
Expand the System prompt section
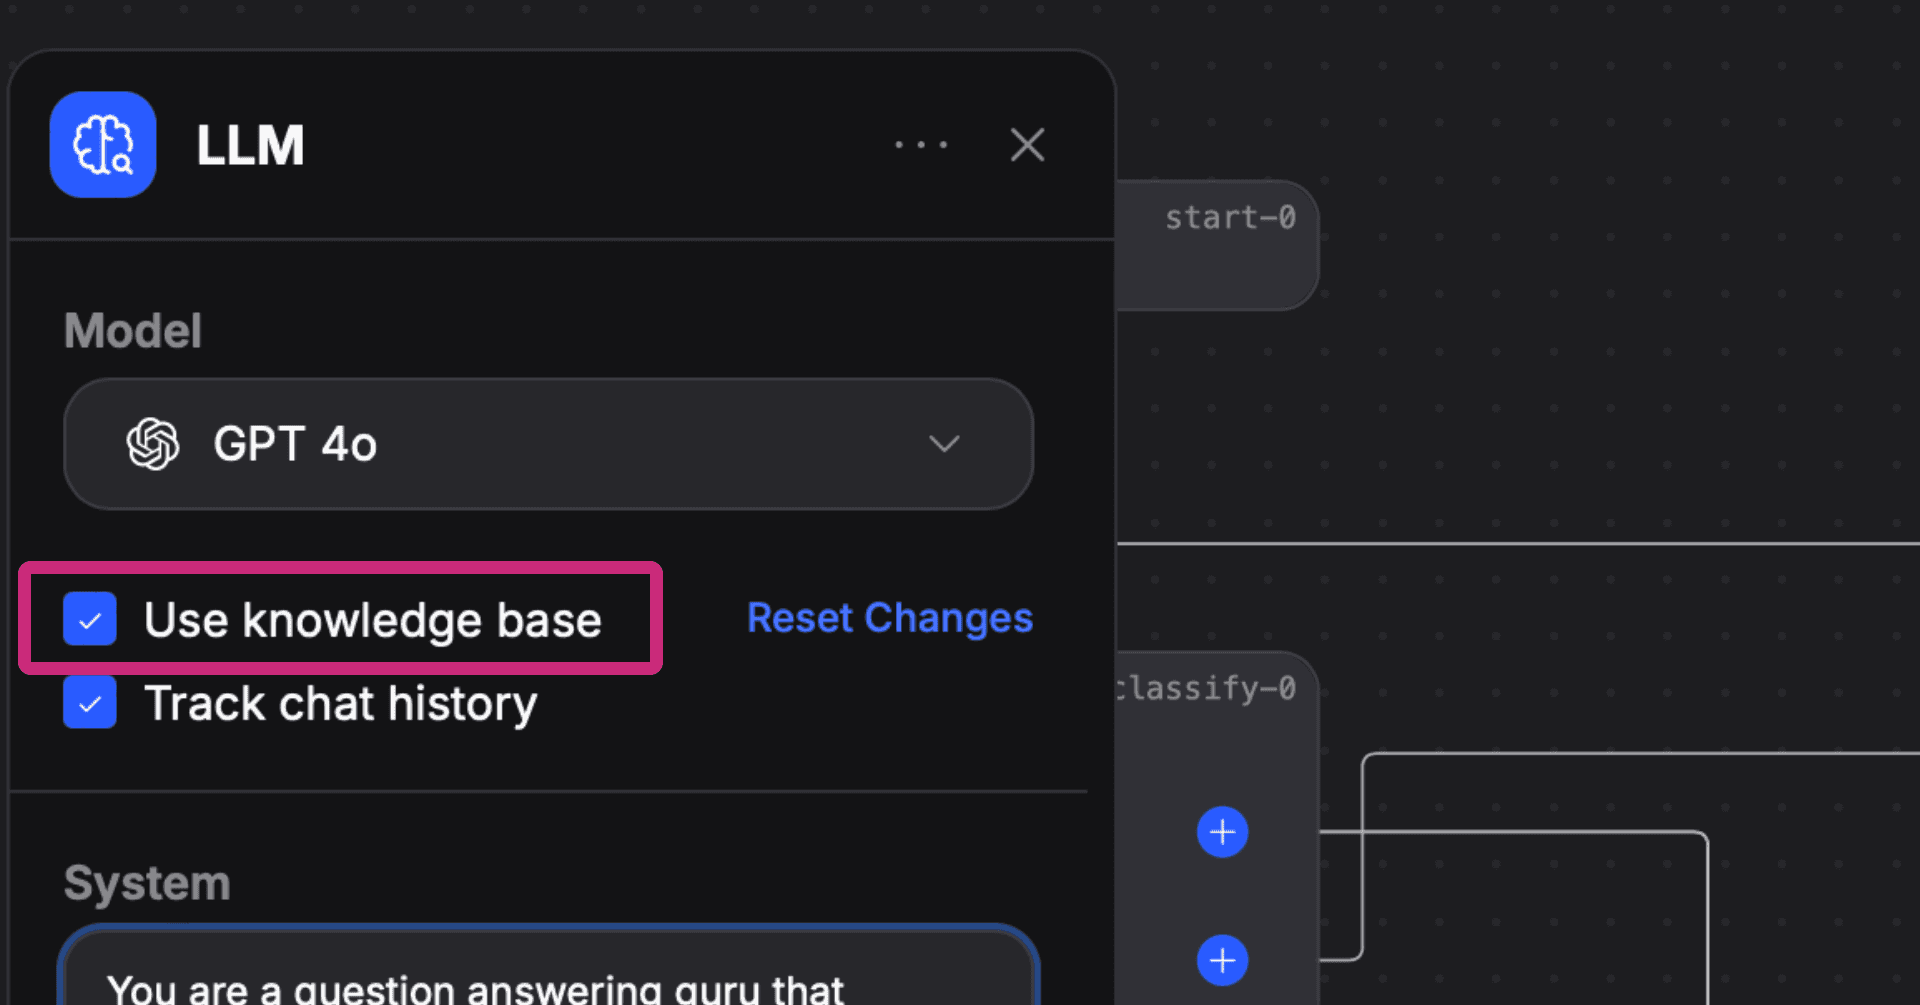(x=146, y=882)
